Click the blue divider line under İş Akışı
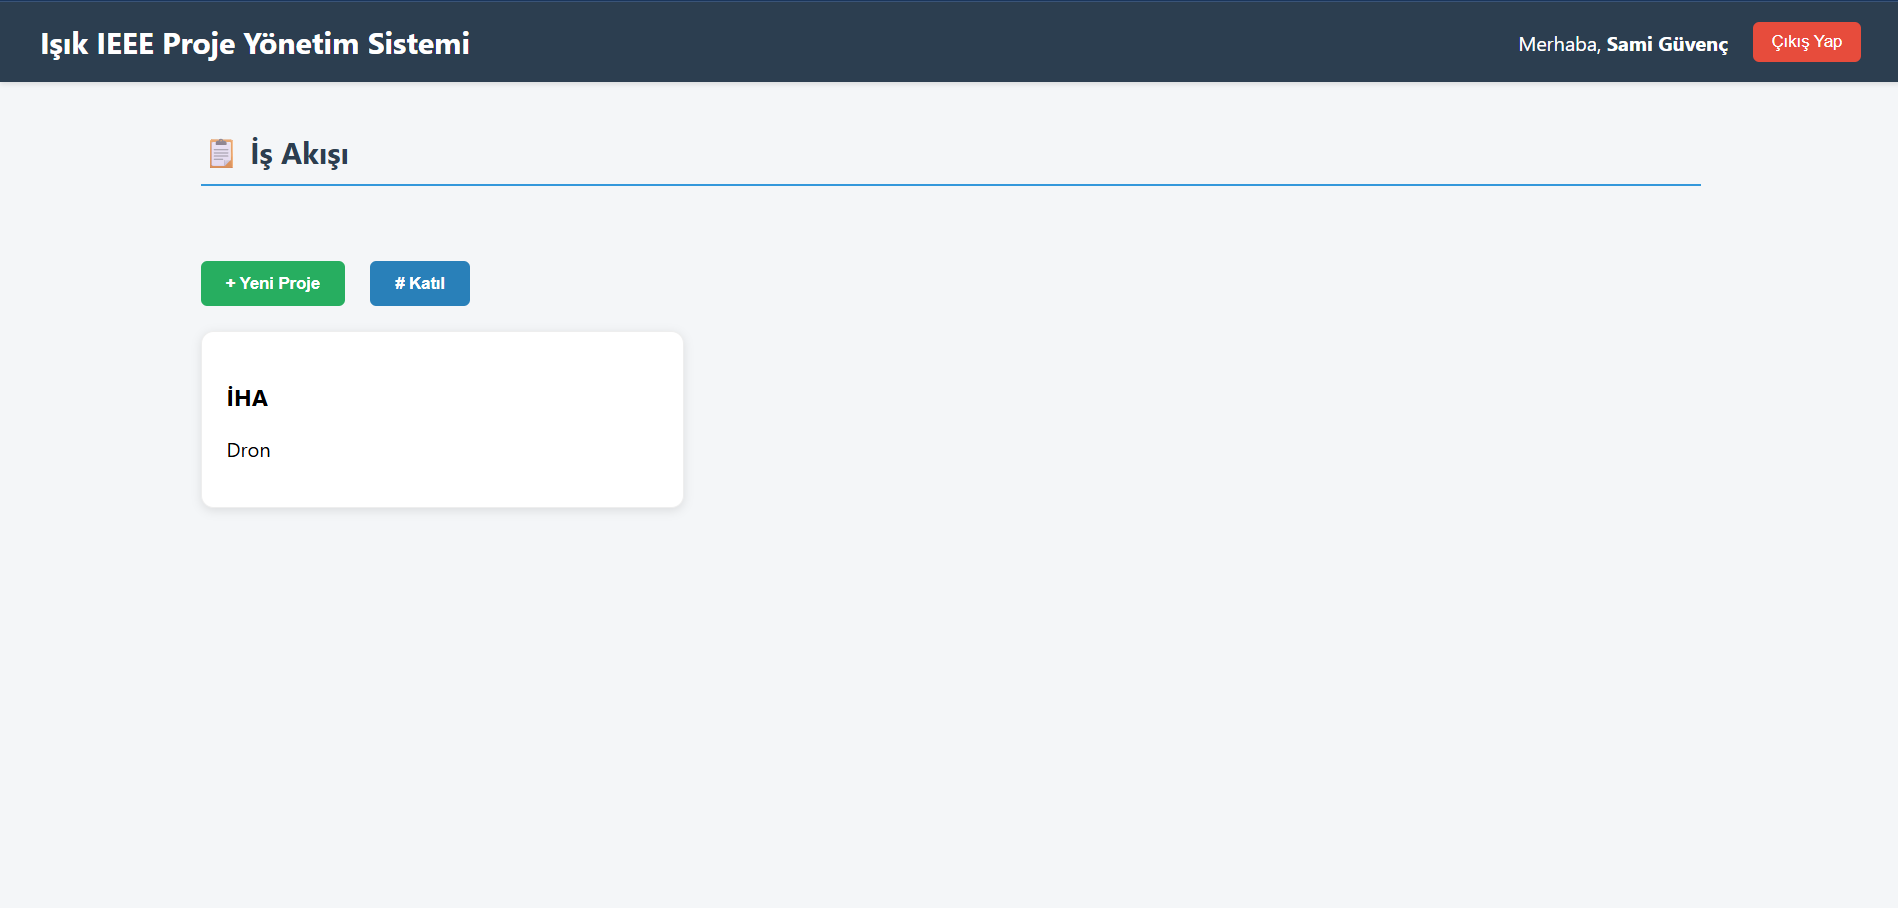The width and height of the screenshot is (1898, 908). pos(950,185)
